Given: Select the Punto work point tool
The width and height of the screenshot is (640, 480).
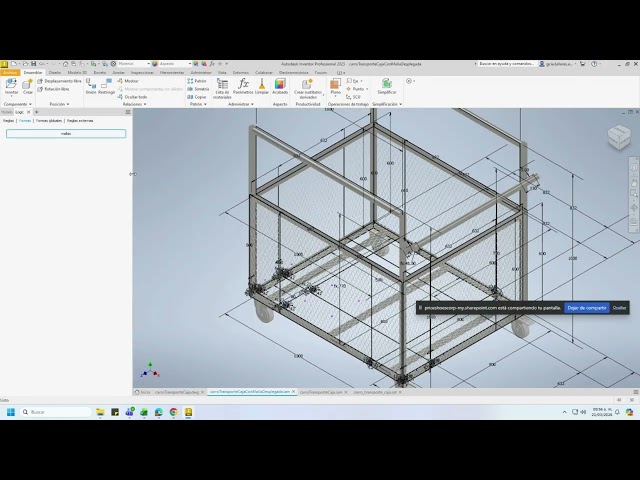Looking at the screenshot, I should coord(357,89).
